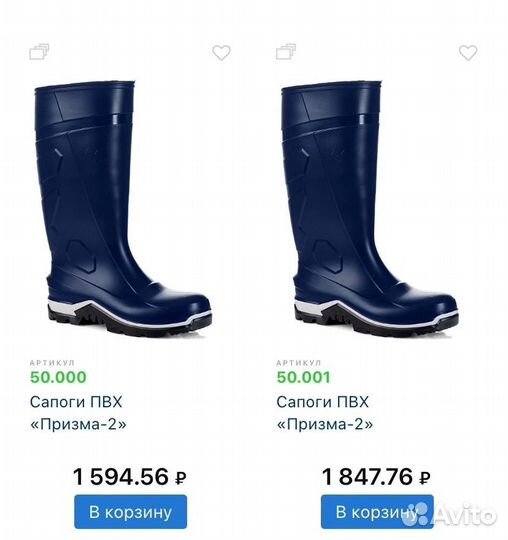The height and width of the screenshot is (540, 508).
Task: Click the ruble sign next to 1 847.76
Action: [425, 478]
